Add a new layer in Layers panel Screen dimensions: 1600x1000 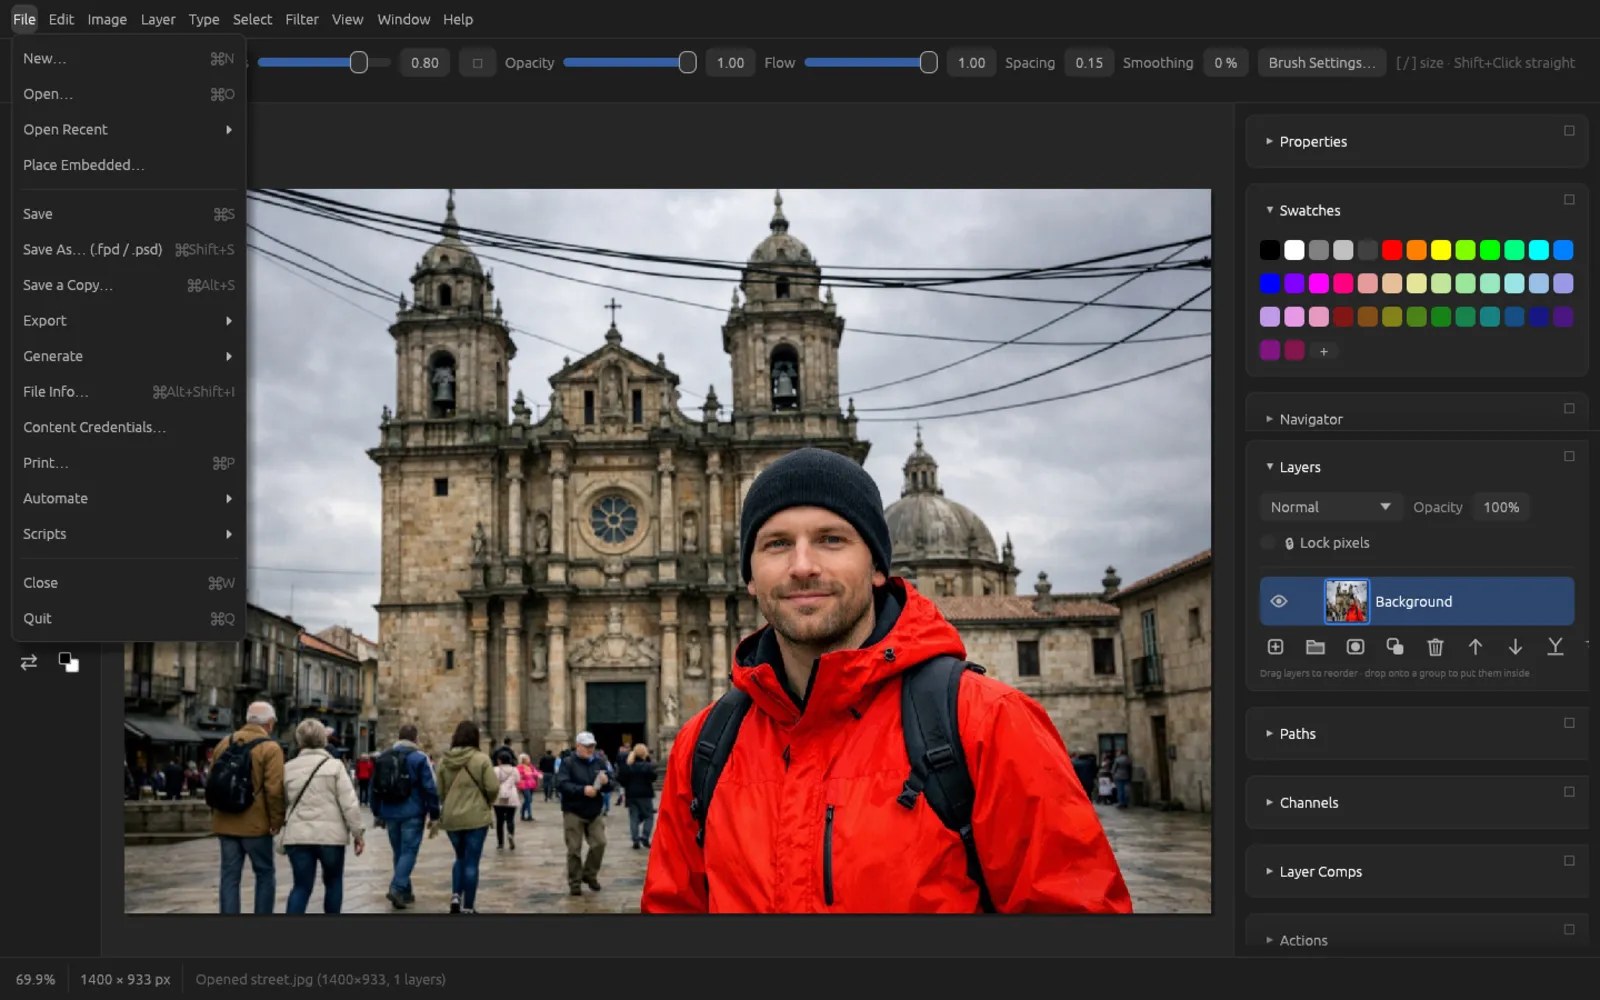1275,647
